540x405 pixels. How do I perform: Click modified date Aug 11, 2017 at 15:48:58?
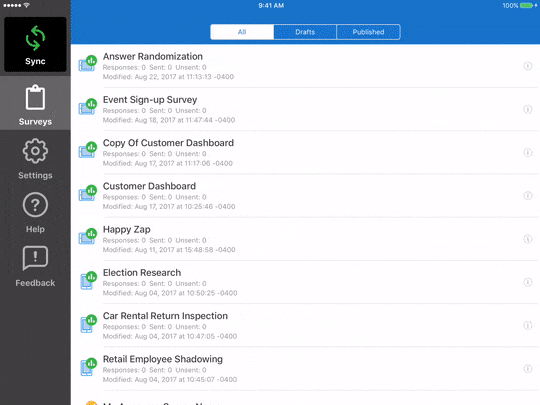pos(169,250)
